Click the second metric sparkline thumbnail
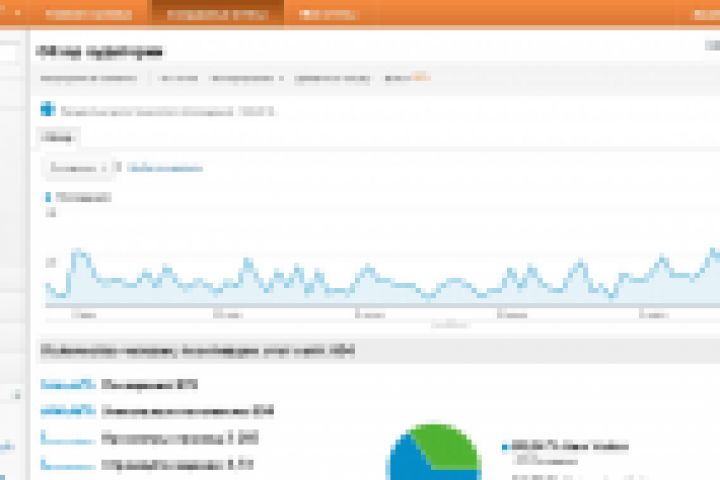 pyautogui.click(x=68, y=410)
